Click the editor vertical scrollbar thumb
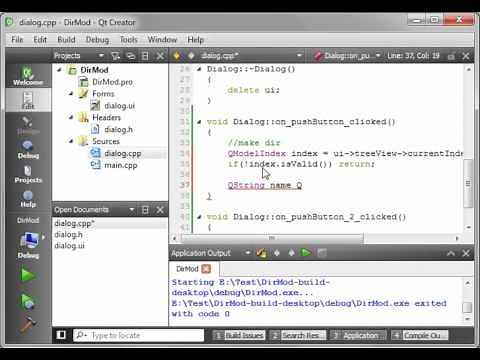This screenshot has height=360, width=480. (x=468, y=183)
